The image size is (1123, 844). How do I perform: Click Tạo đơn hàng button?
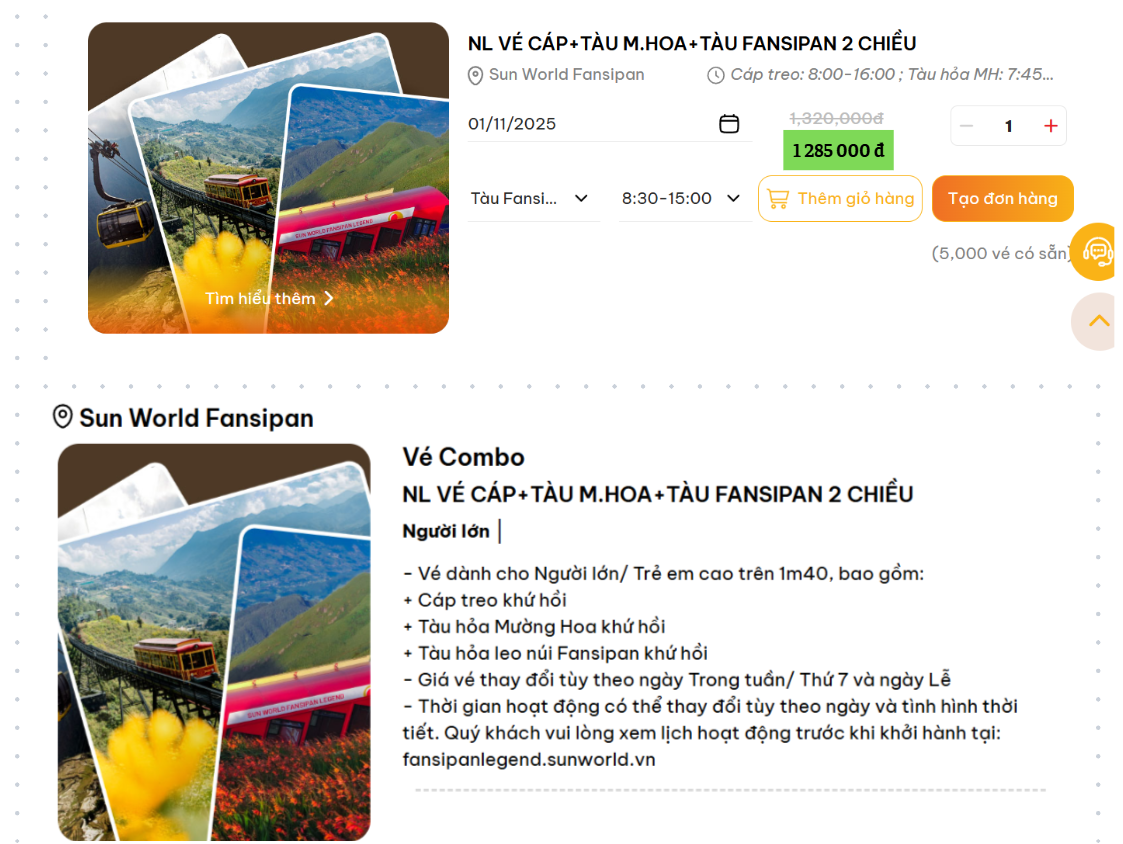tap(1002, 198)
